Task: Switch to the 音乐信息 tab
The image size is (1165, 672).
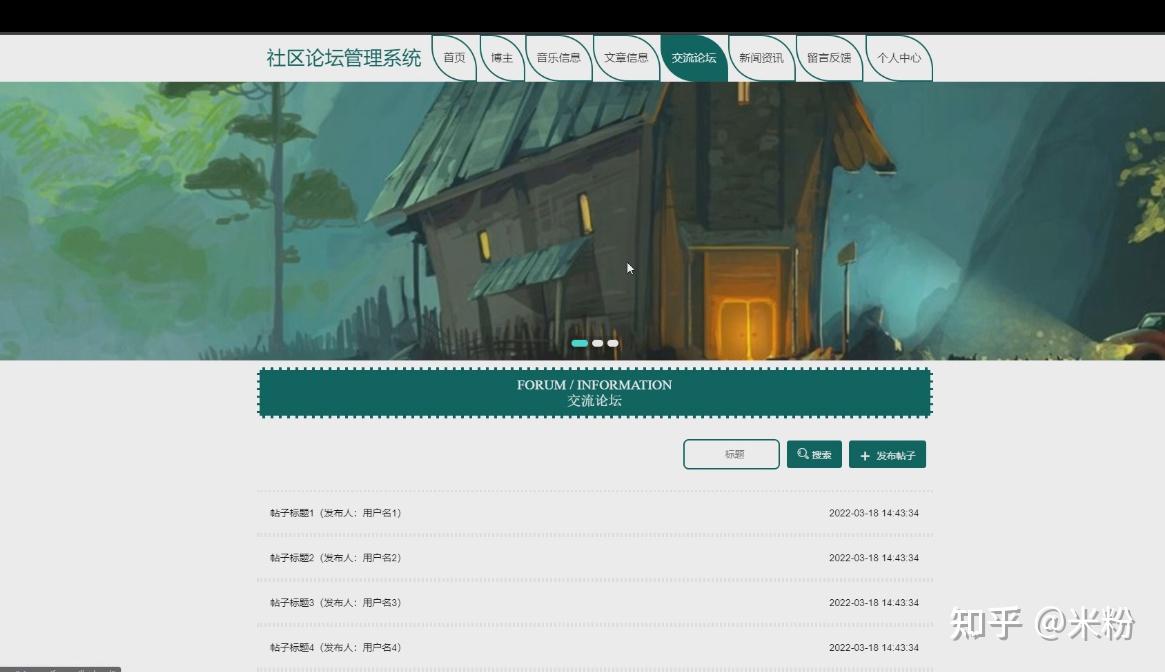Action: click(x=559, y=58)
